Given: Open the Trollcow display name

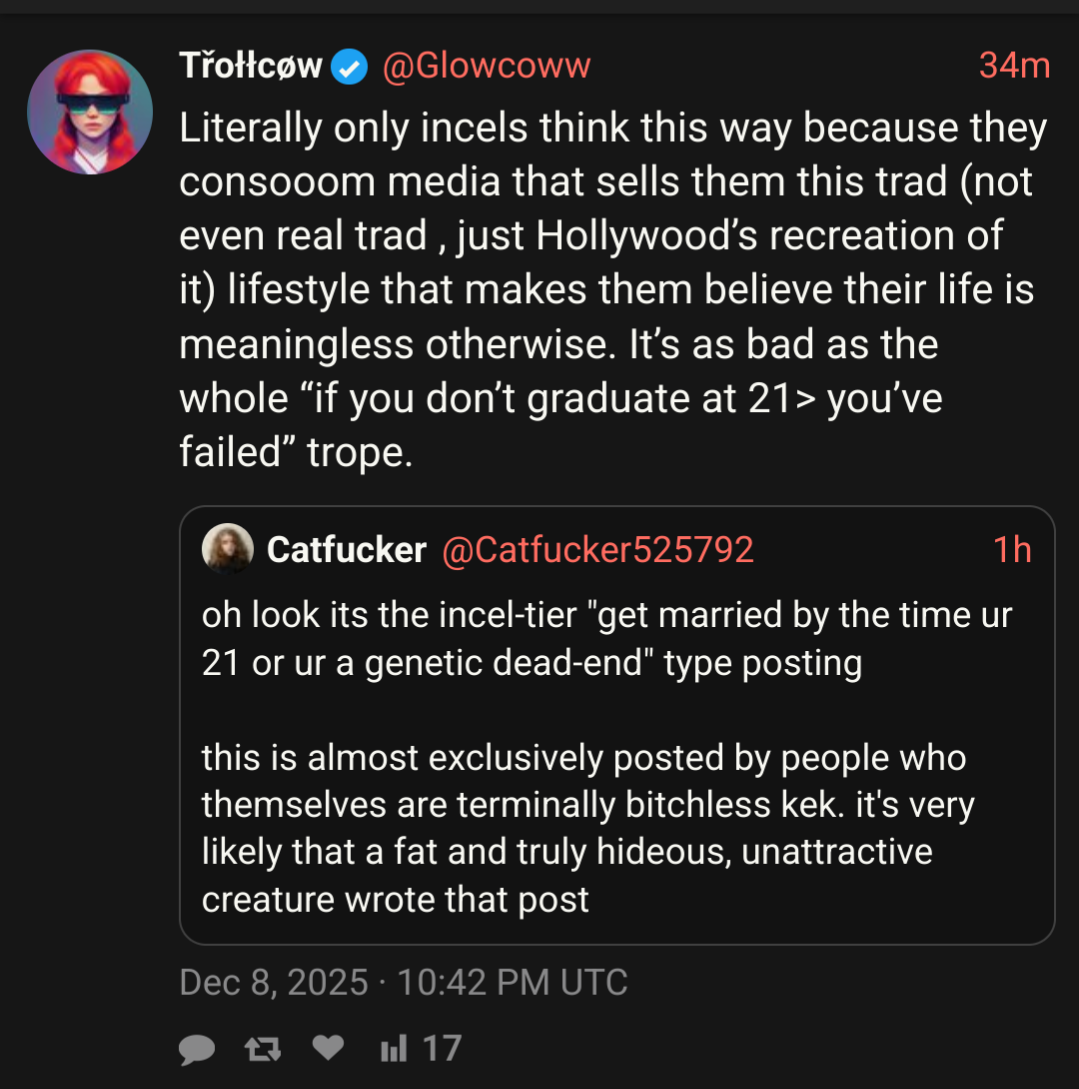Looking at the screenshot, I should pos(251,66).
